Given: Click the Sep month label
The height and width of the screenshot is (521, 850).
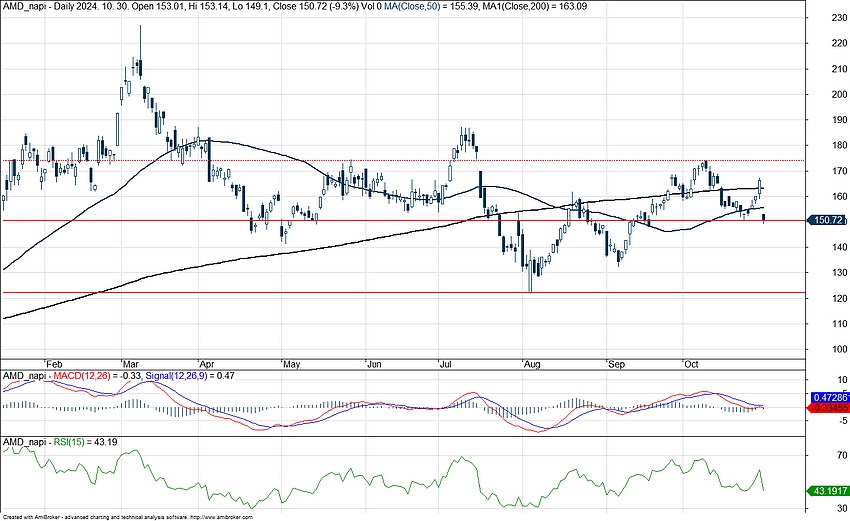Looking at the screenshot, I should [616, 364].
